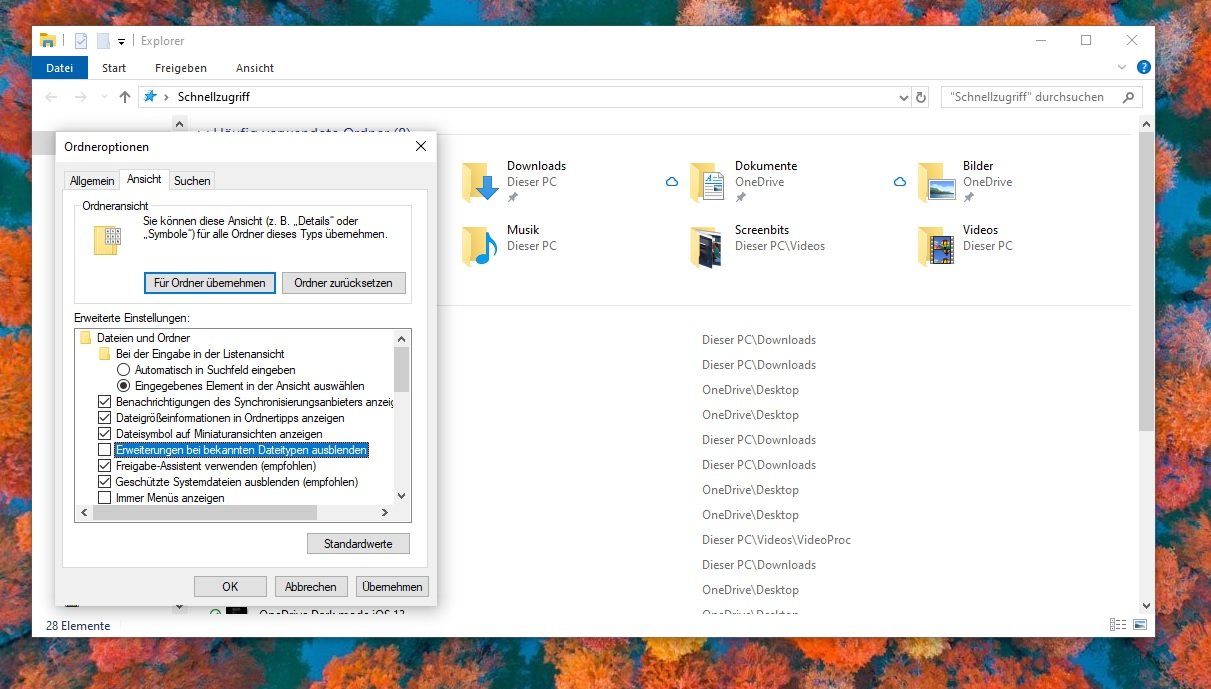Click the chevron after the star in address bar
The height and width of the screenshot is (689, 1211).
[166, 97]
